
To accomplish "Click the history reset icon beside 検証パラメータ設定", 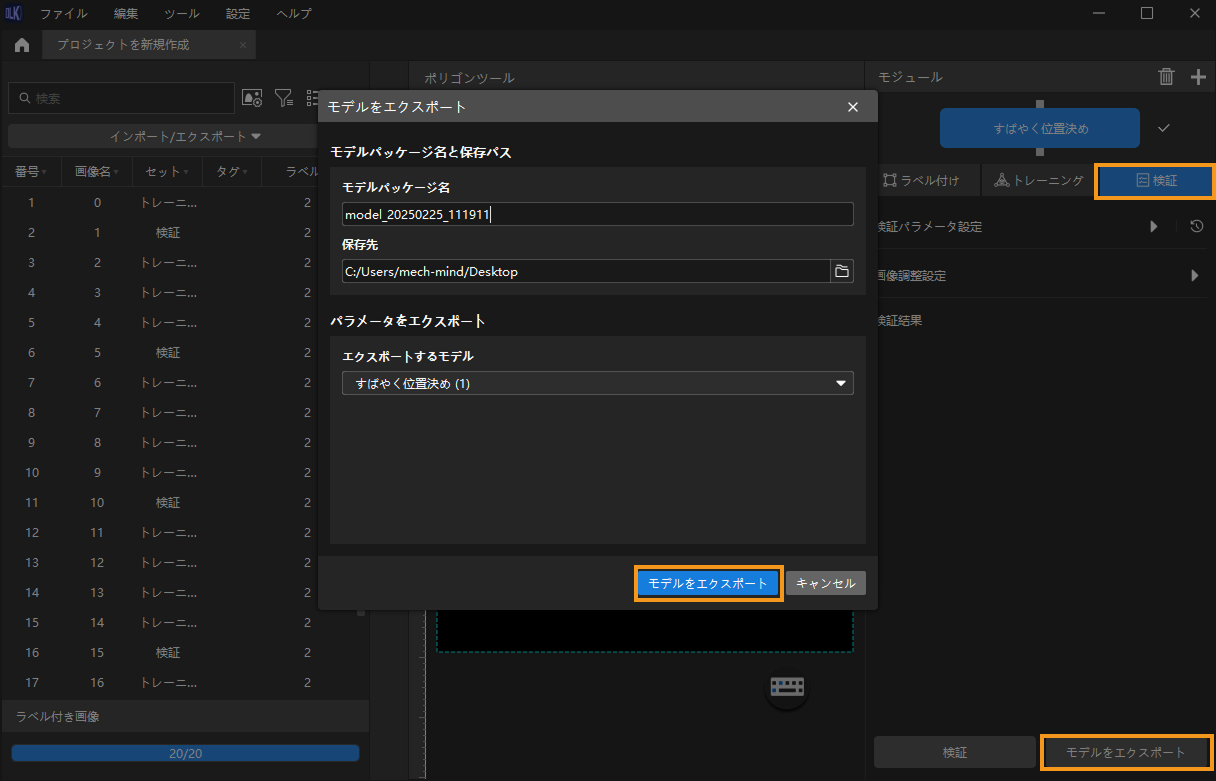I will point(1197,227).
